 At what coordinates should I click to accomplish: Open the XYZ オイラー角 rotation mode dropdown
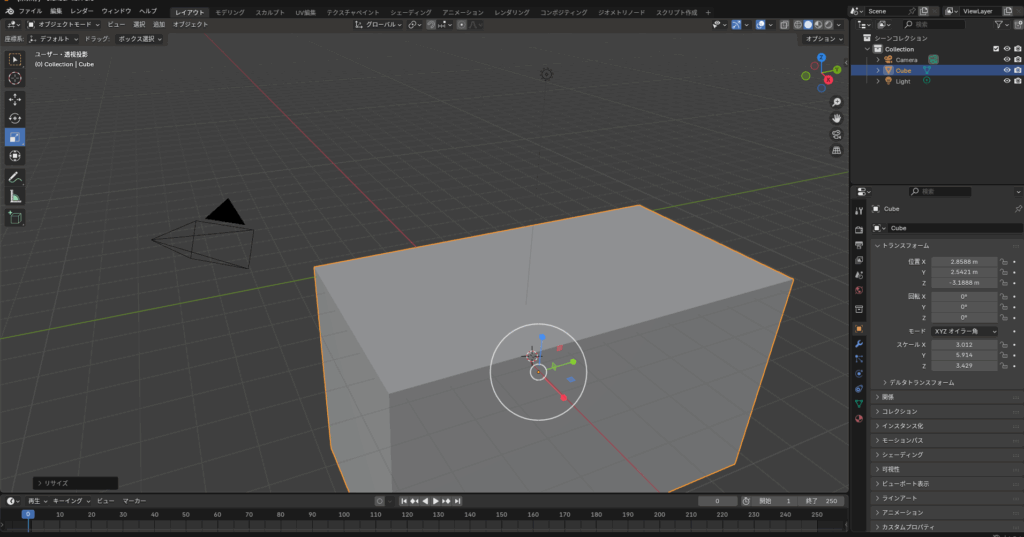click(x=965, y=330)
